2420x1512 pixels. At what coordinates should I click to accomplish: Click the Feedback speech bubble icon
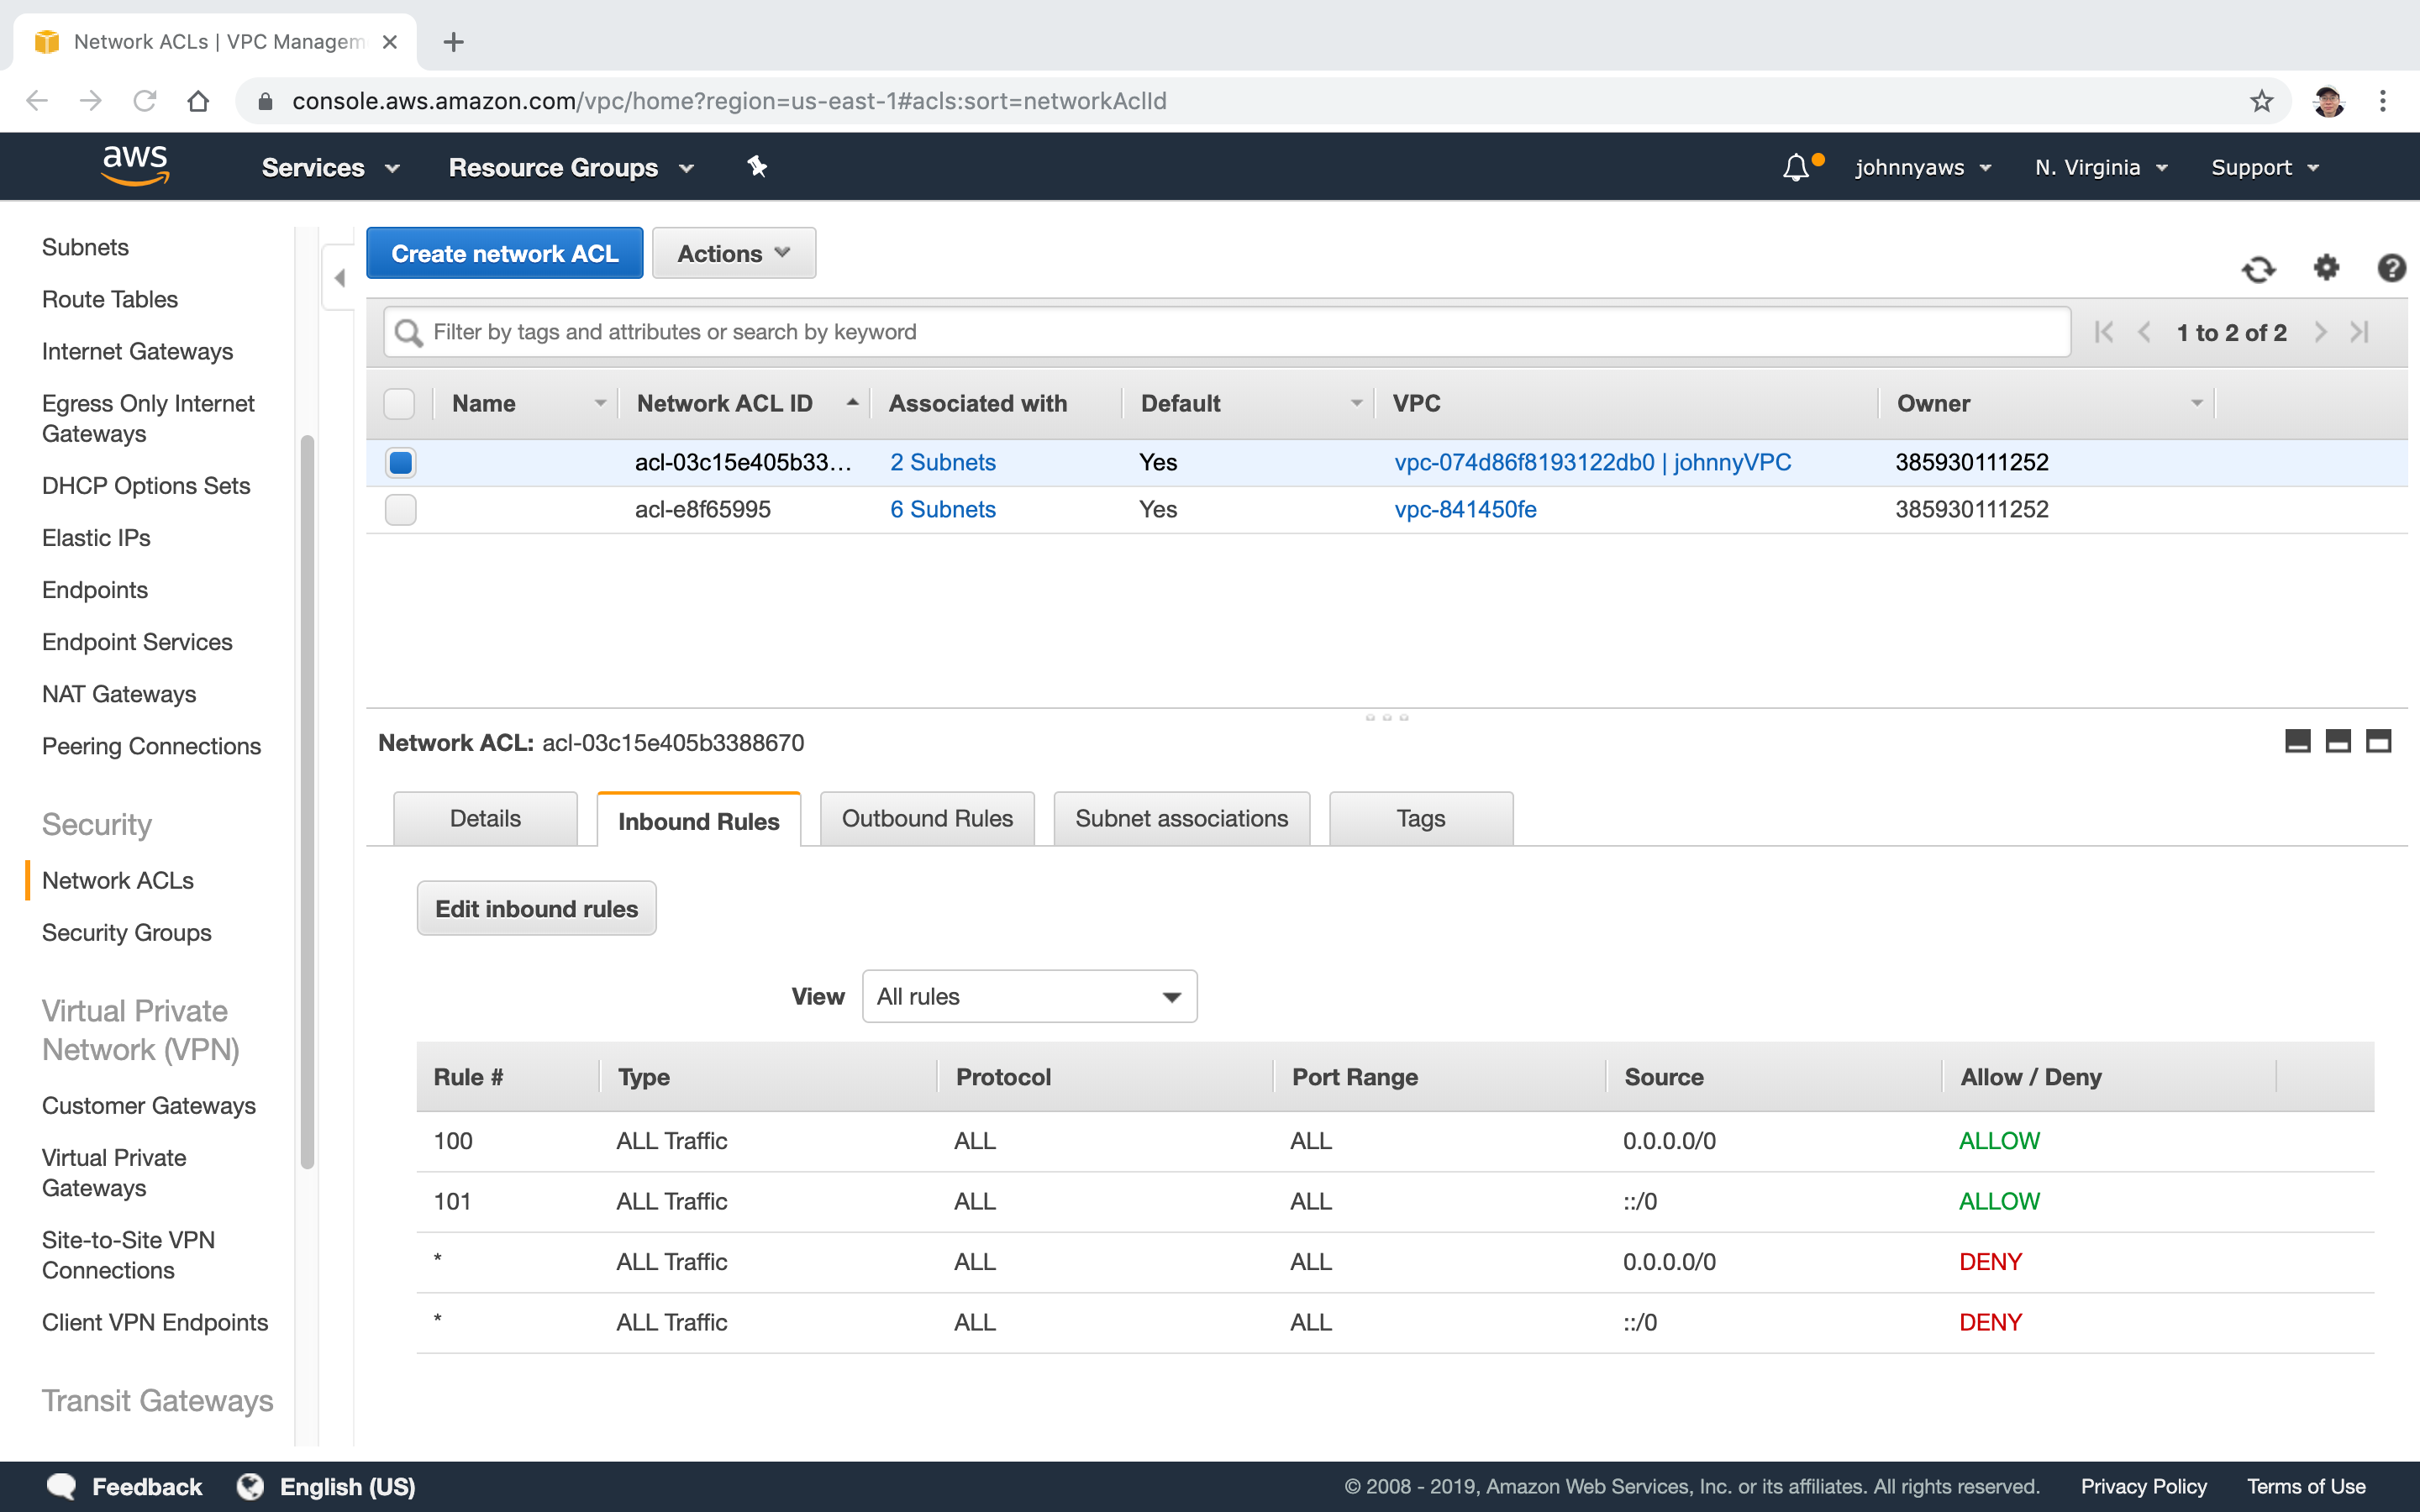61,1486
